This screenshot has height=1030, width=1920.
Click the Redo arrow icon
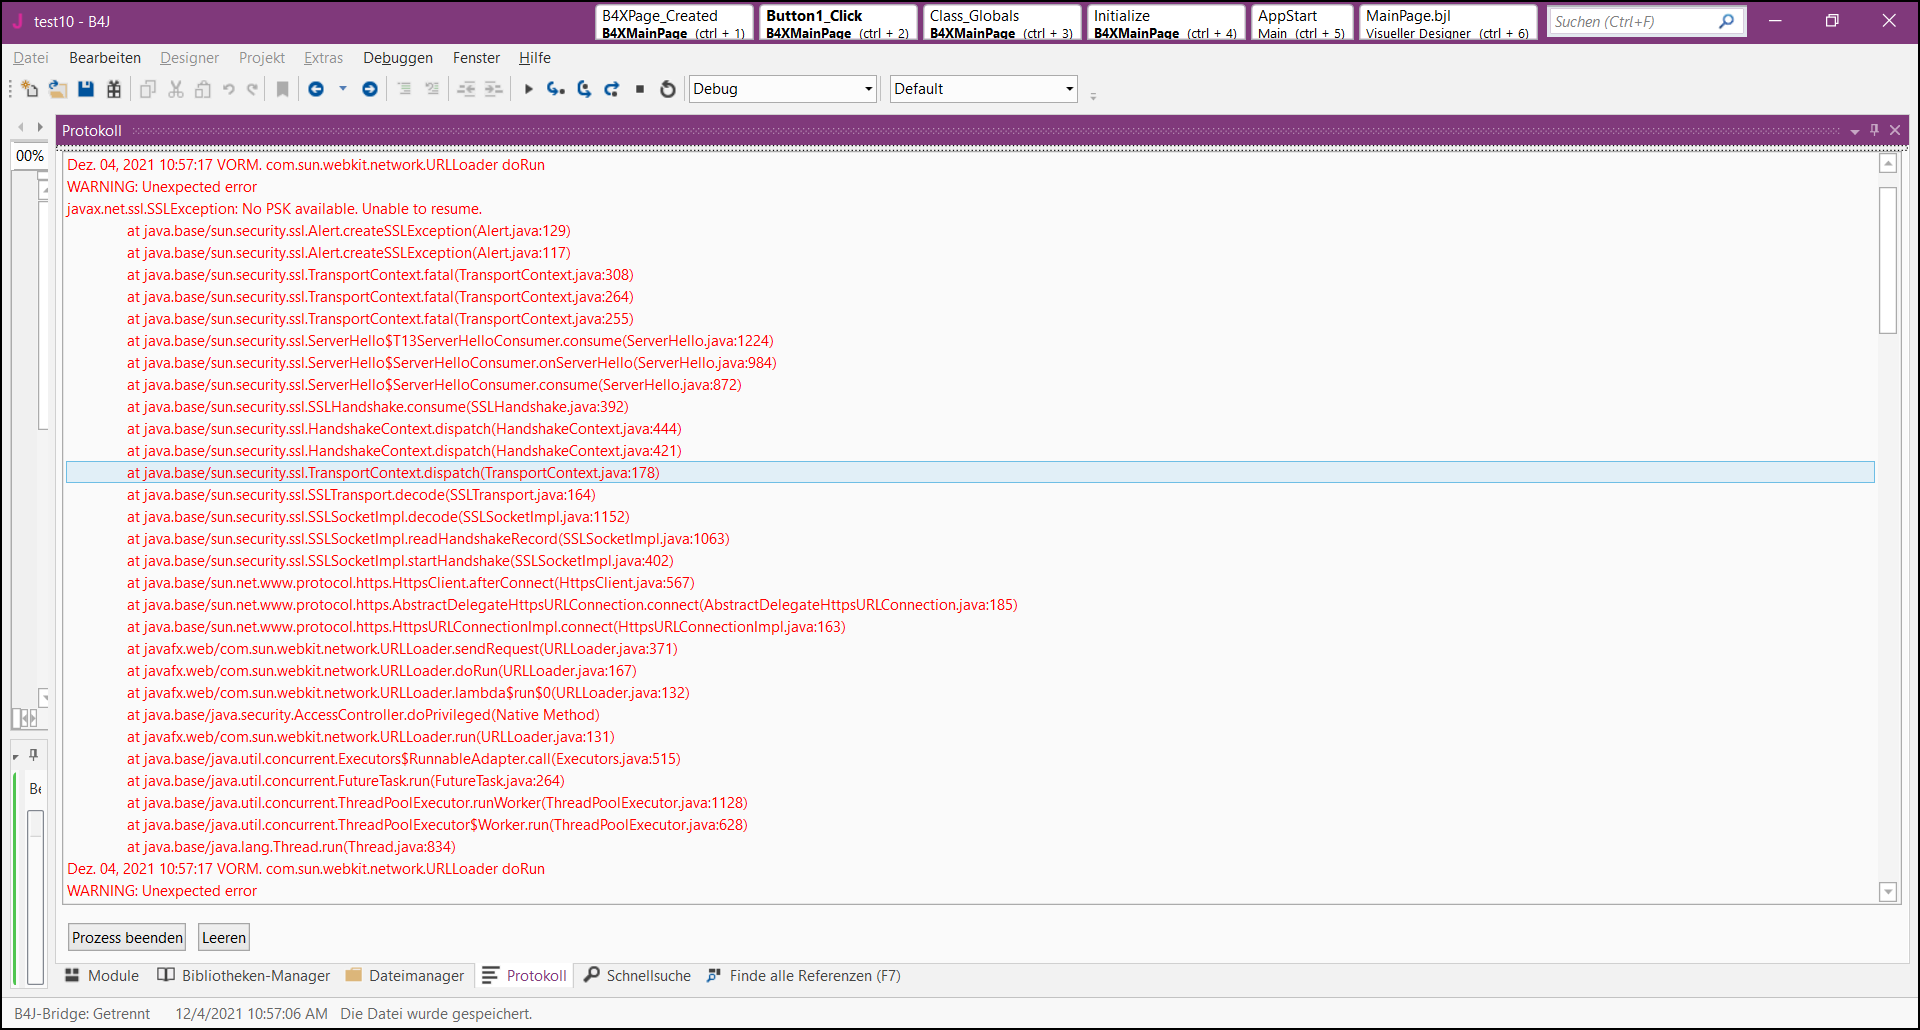[x=253, y=89]
